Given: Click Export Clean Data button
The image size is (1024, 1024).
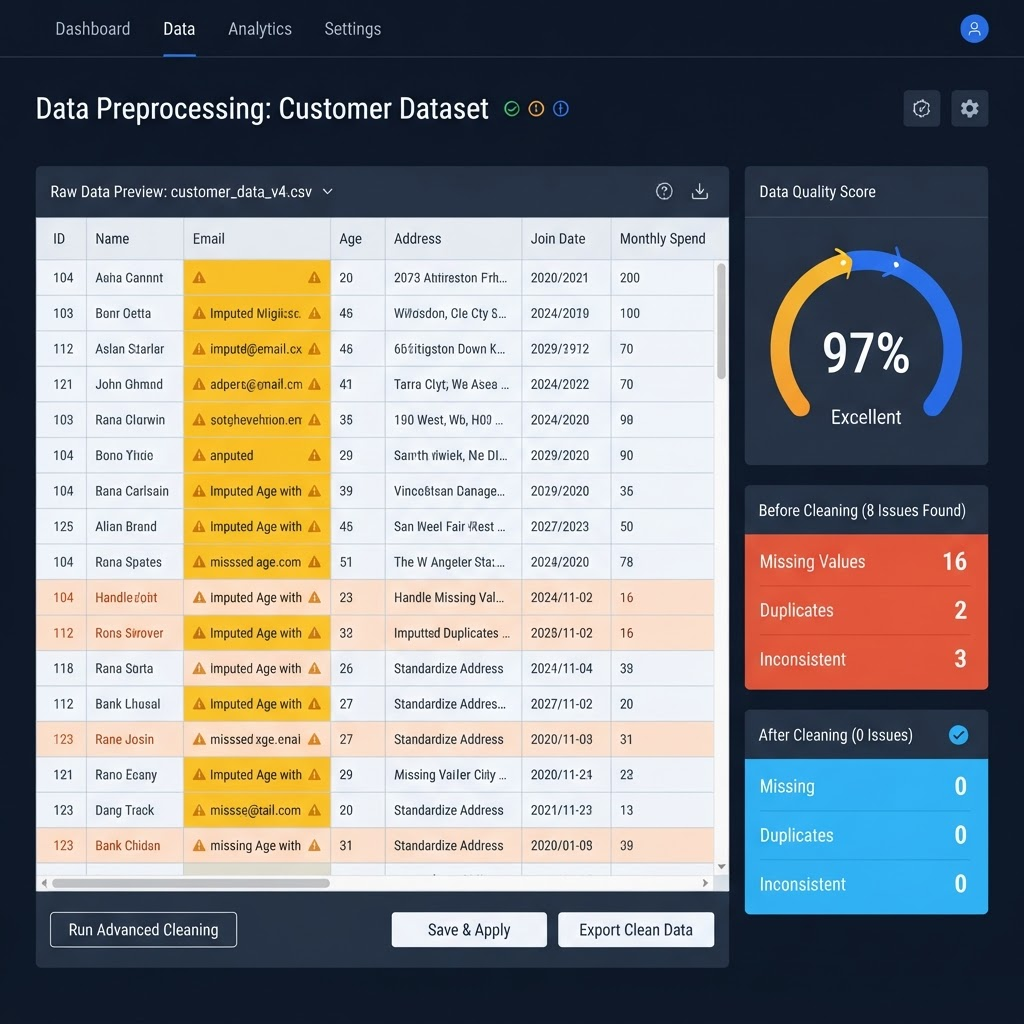Looking at the screenshot, I should (x=635, y=929).
